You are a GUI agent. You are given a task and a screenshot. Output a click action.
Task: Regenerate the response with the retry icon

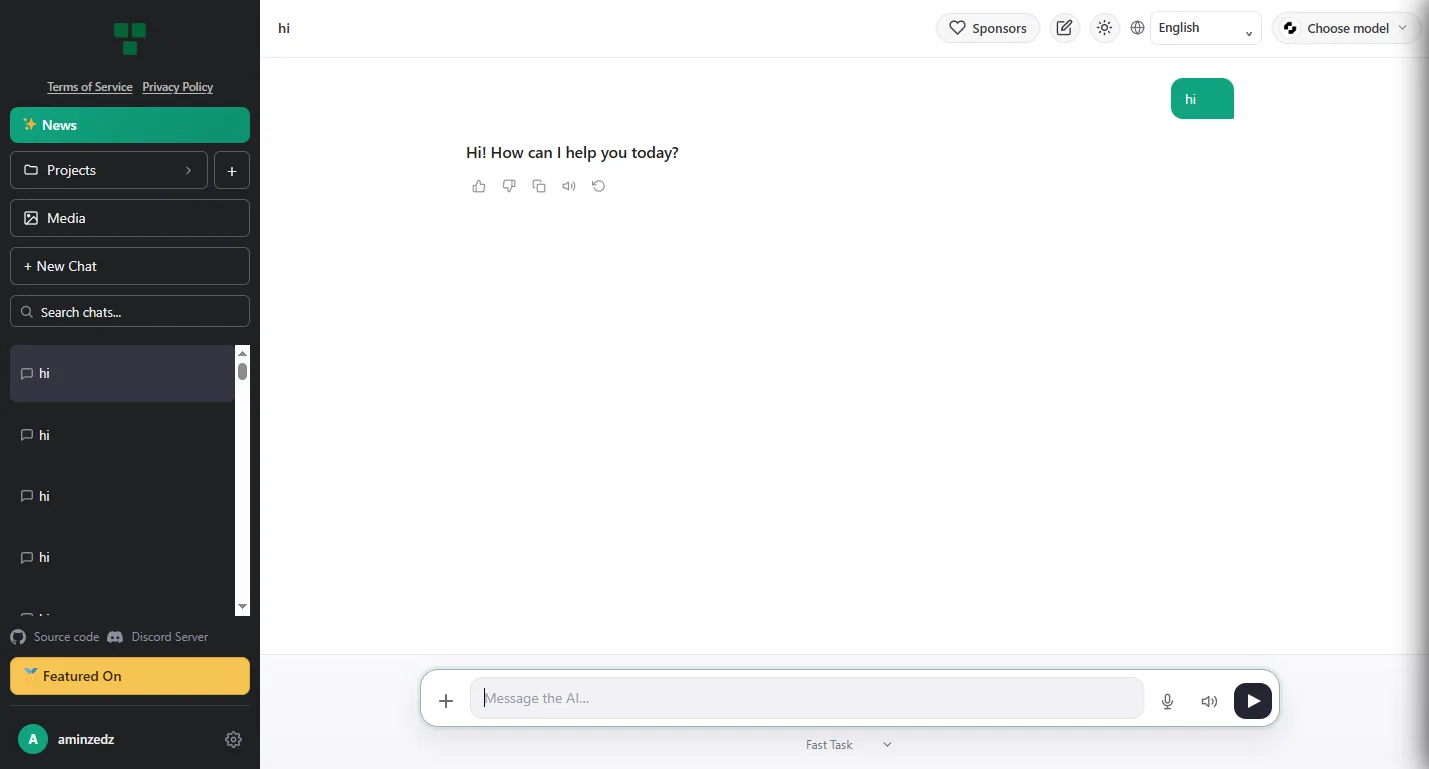point(599,186)
